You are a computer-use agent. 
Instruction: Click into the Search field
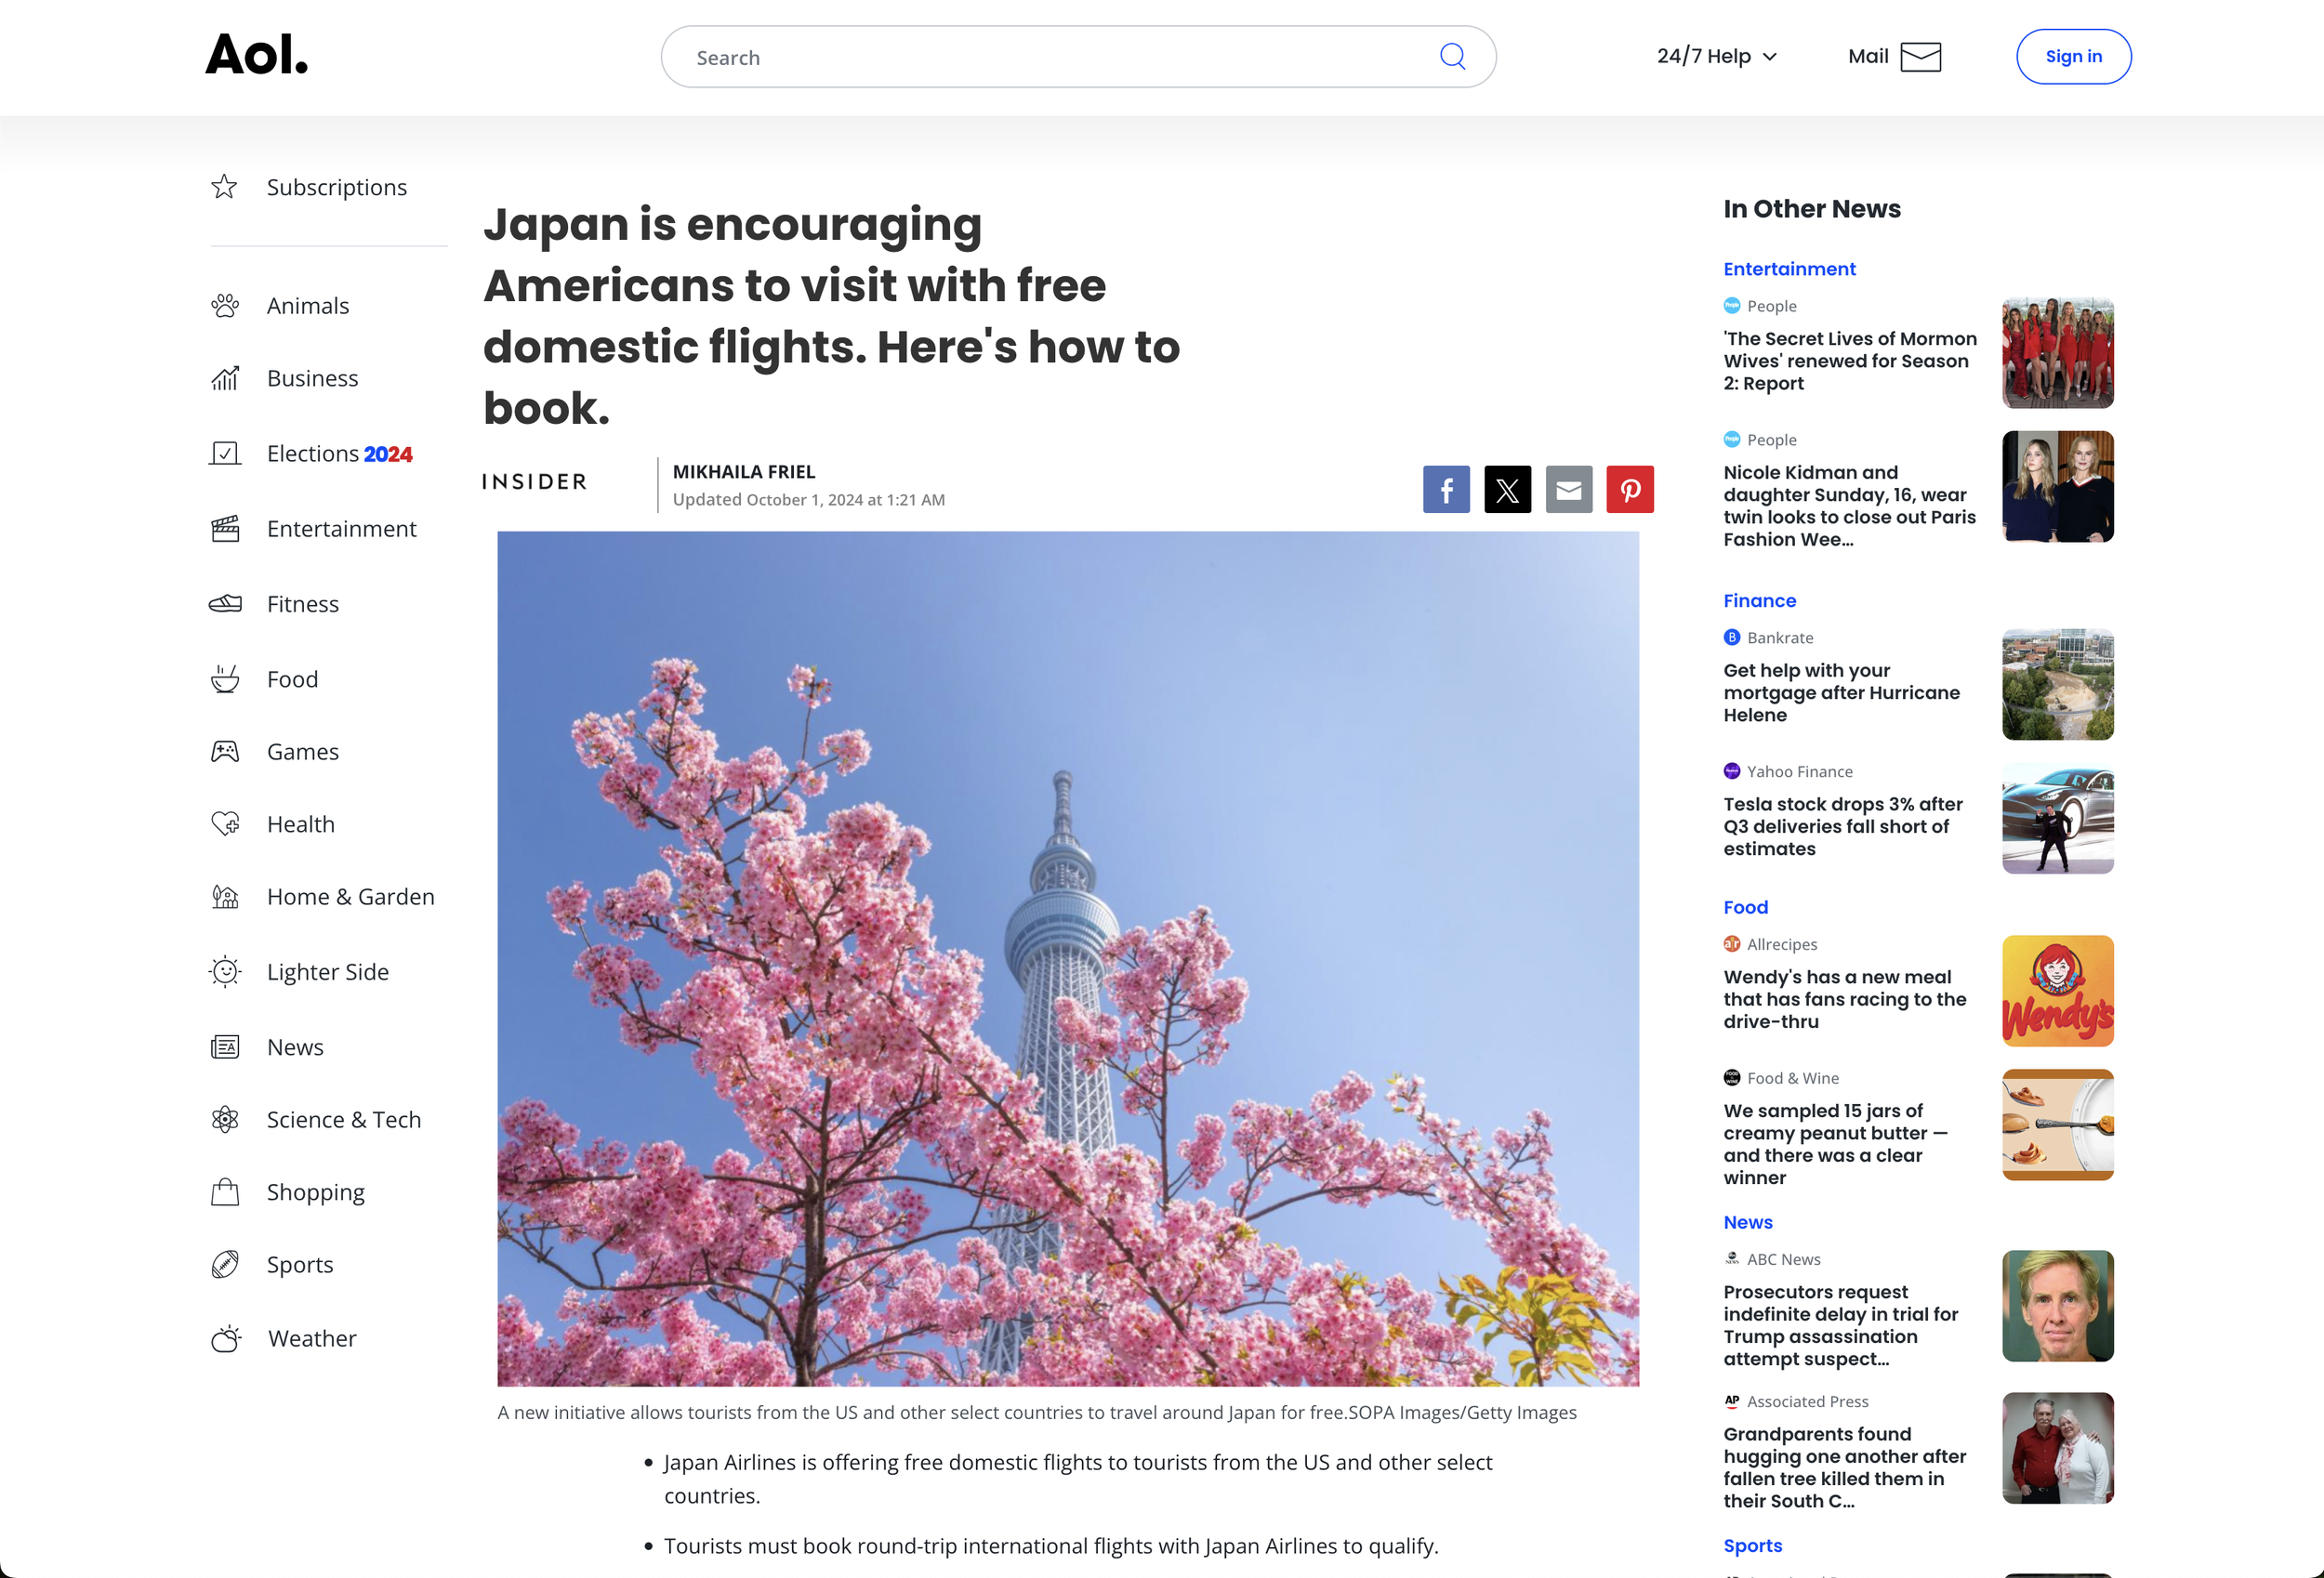point(1050,58)
